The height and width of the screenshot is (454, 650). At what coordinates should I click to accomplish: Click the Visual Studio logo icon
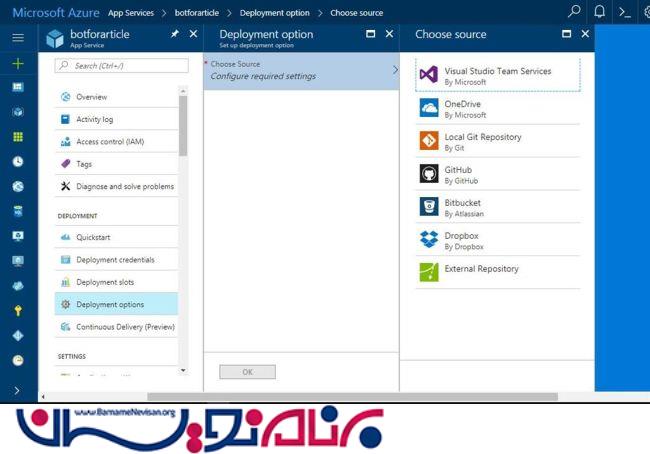tap(429, 75)
